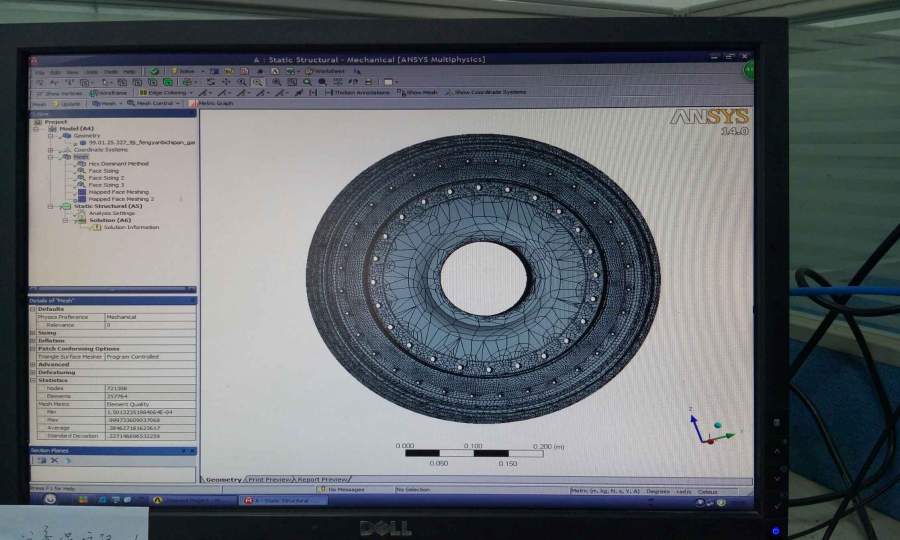Switch to the Report Preview tab
900x540 pixels.
coord(323,479)
